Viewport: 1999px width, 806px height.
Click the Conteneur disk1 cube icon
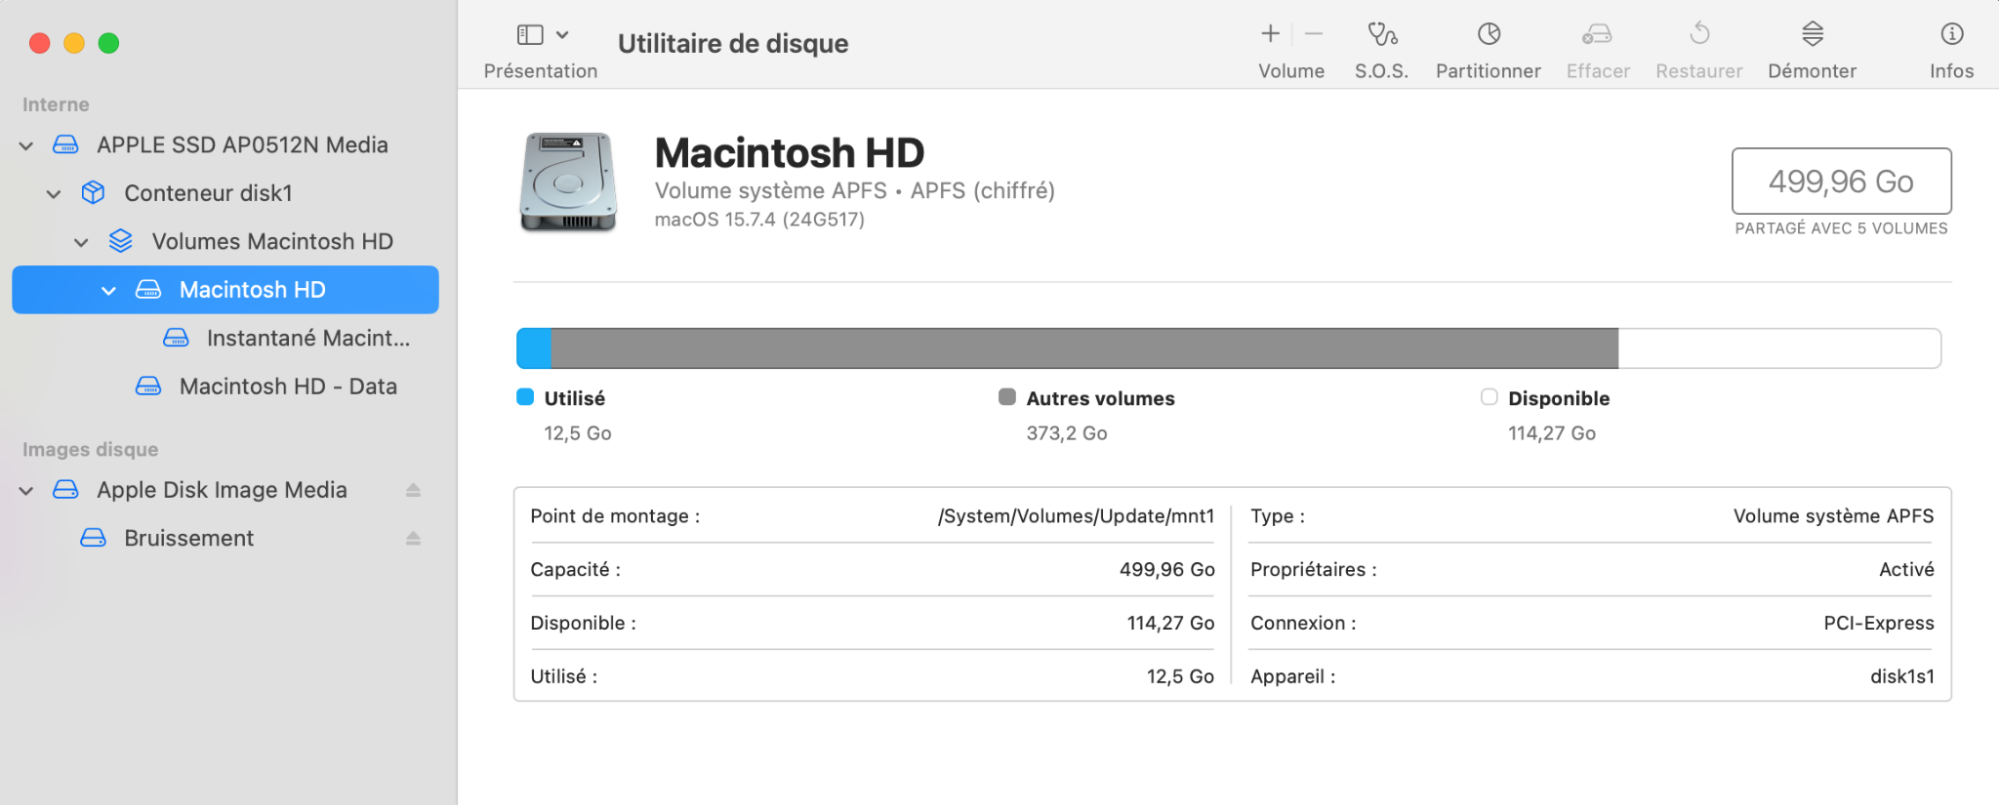pyautogui.click(x=93, y=192)
